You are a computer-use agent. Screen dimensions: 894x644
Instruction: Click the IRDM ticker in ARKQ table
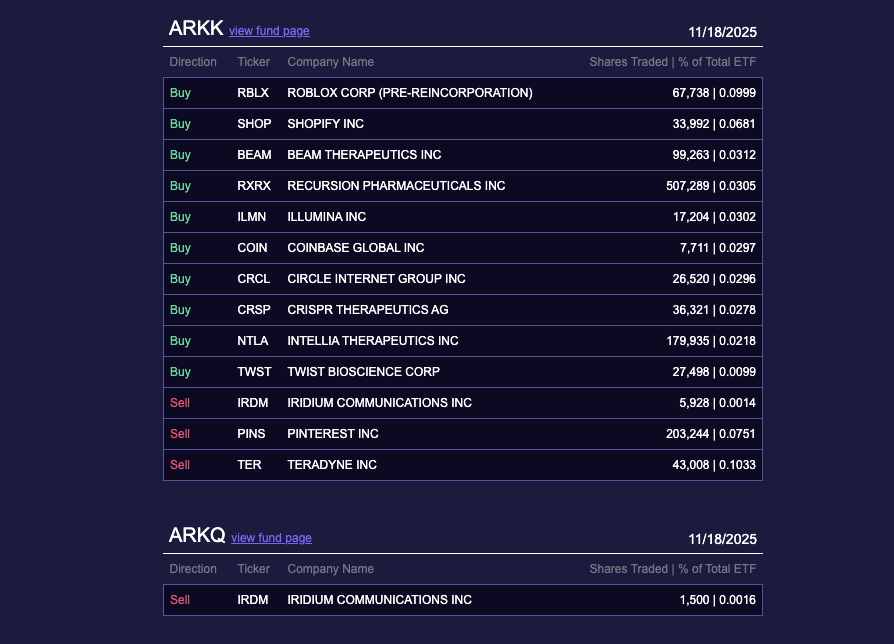pos(253,600)
